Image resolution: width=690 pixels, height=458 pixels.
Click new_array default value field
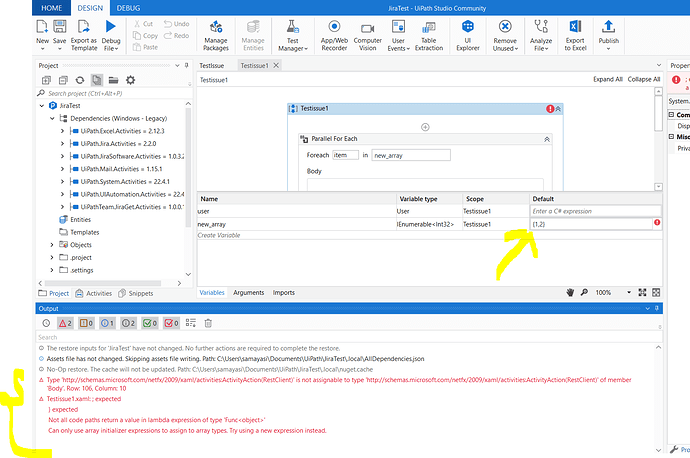click(x=591, y=224)
